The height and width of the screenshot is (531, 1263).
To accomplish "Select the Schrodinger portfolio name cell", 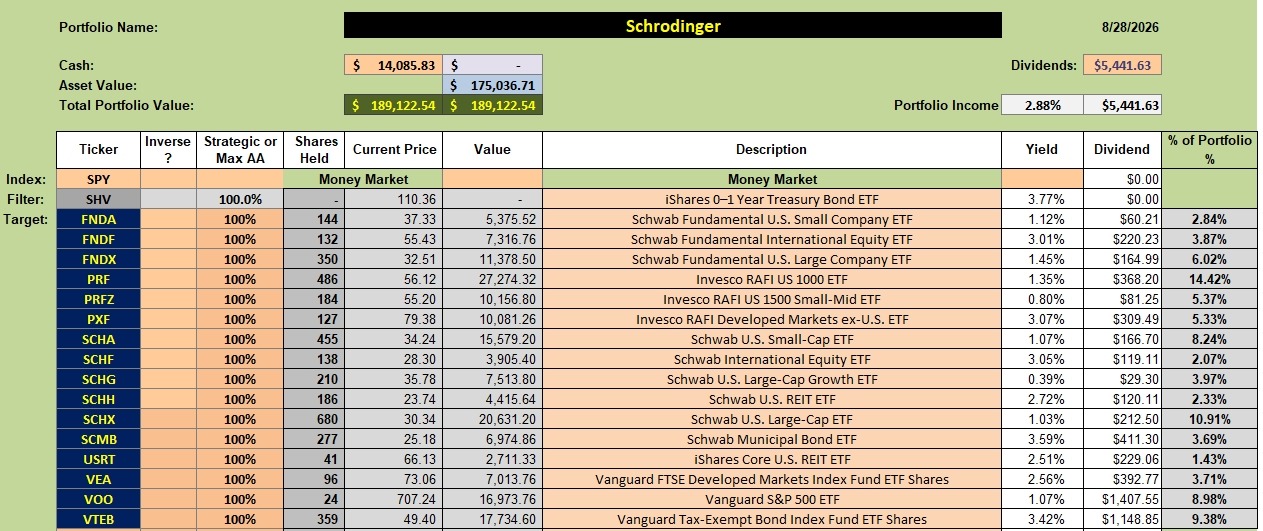I will [672, 26].
